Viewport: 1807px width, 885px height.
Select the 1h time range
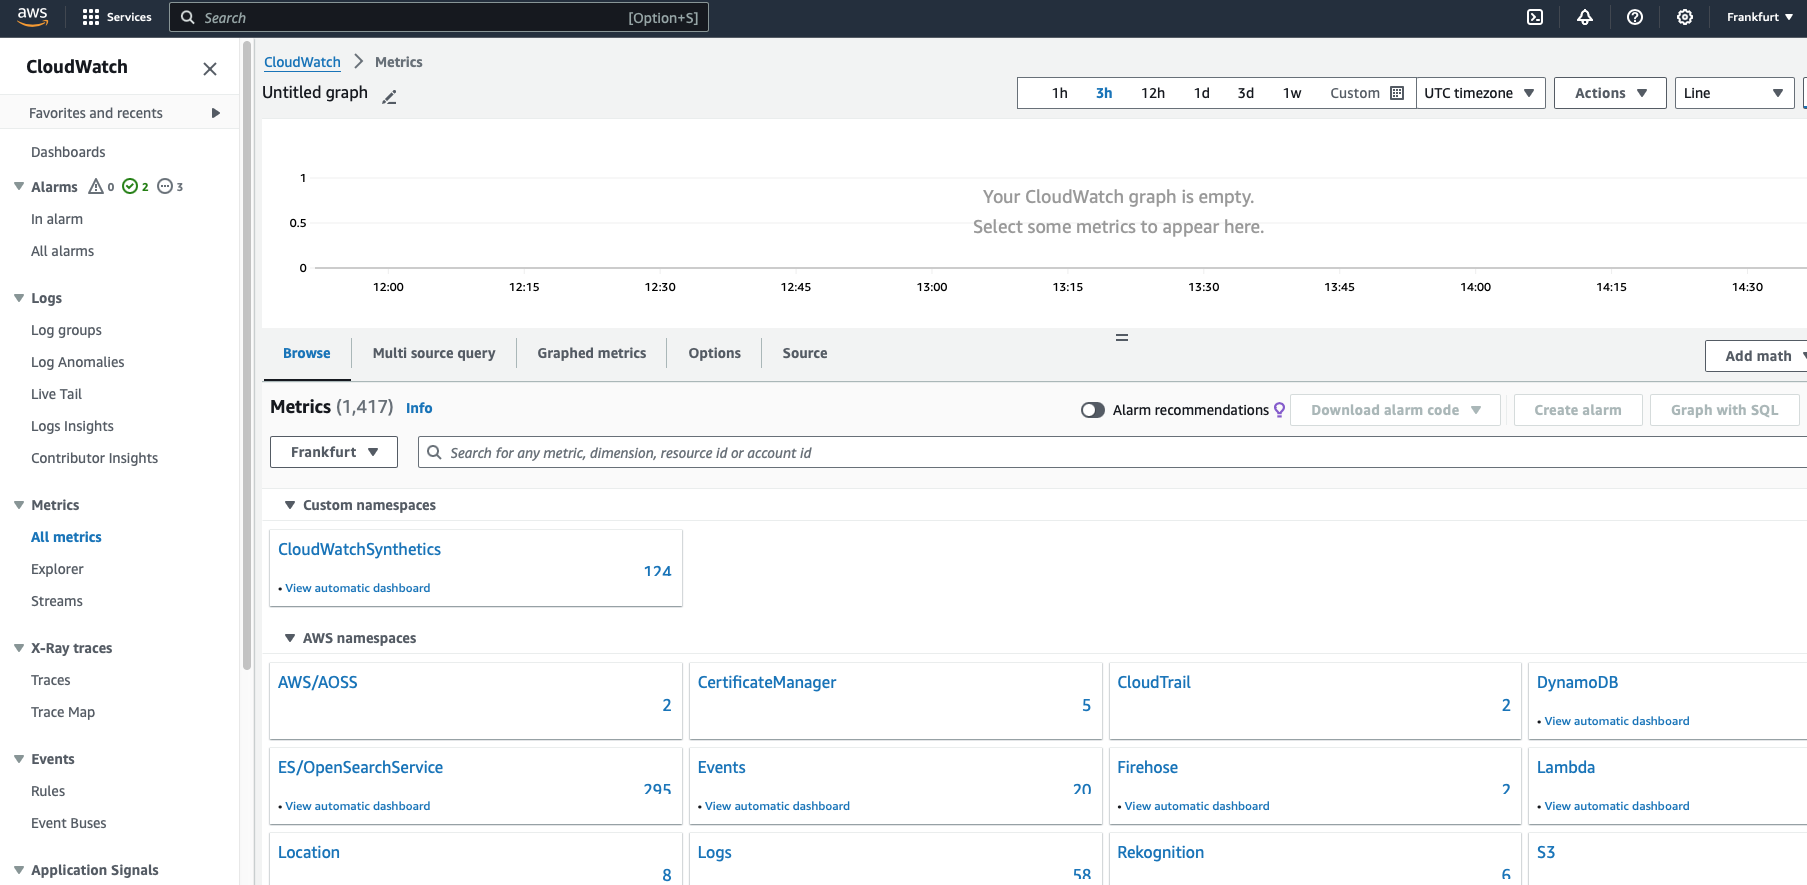(x=1060, y=93)
